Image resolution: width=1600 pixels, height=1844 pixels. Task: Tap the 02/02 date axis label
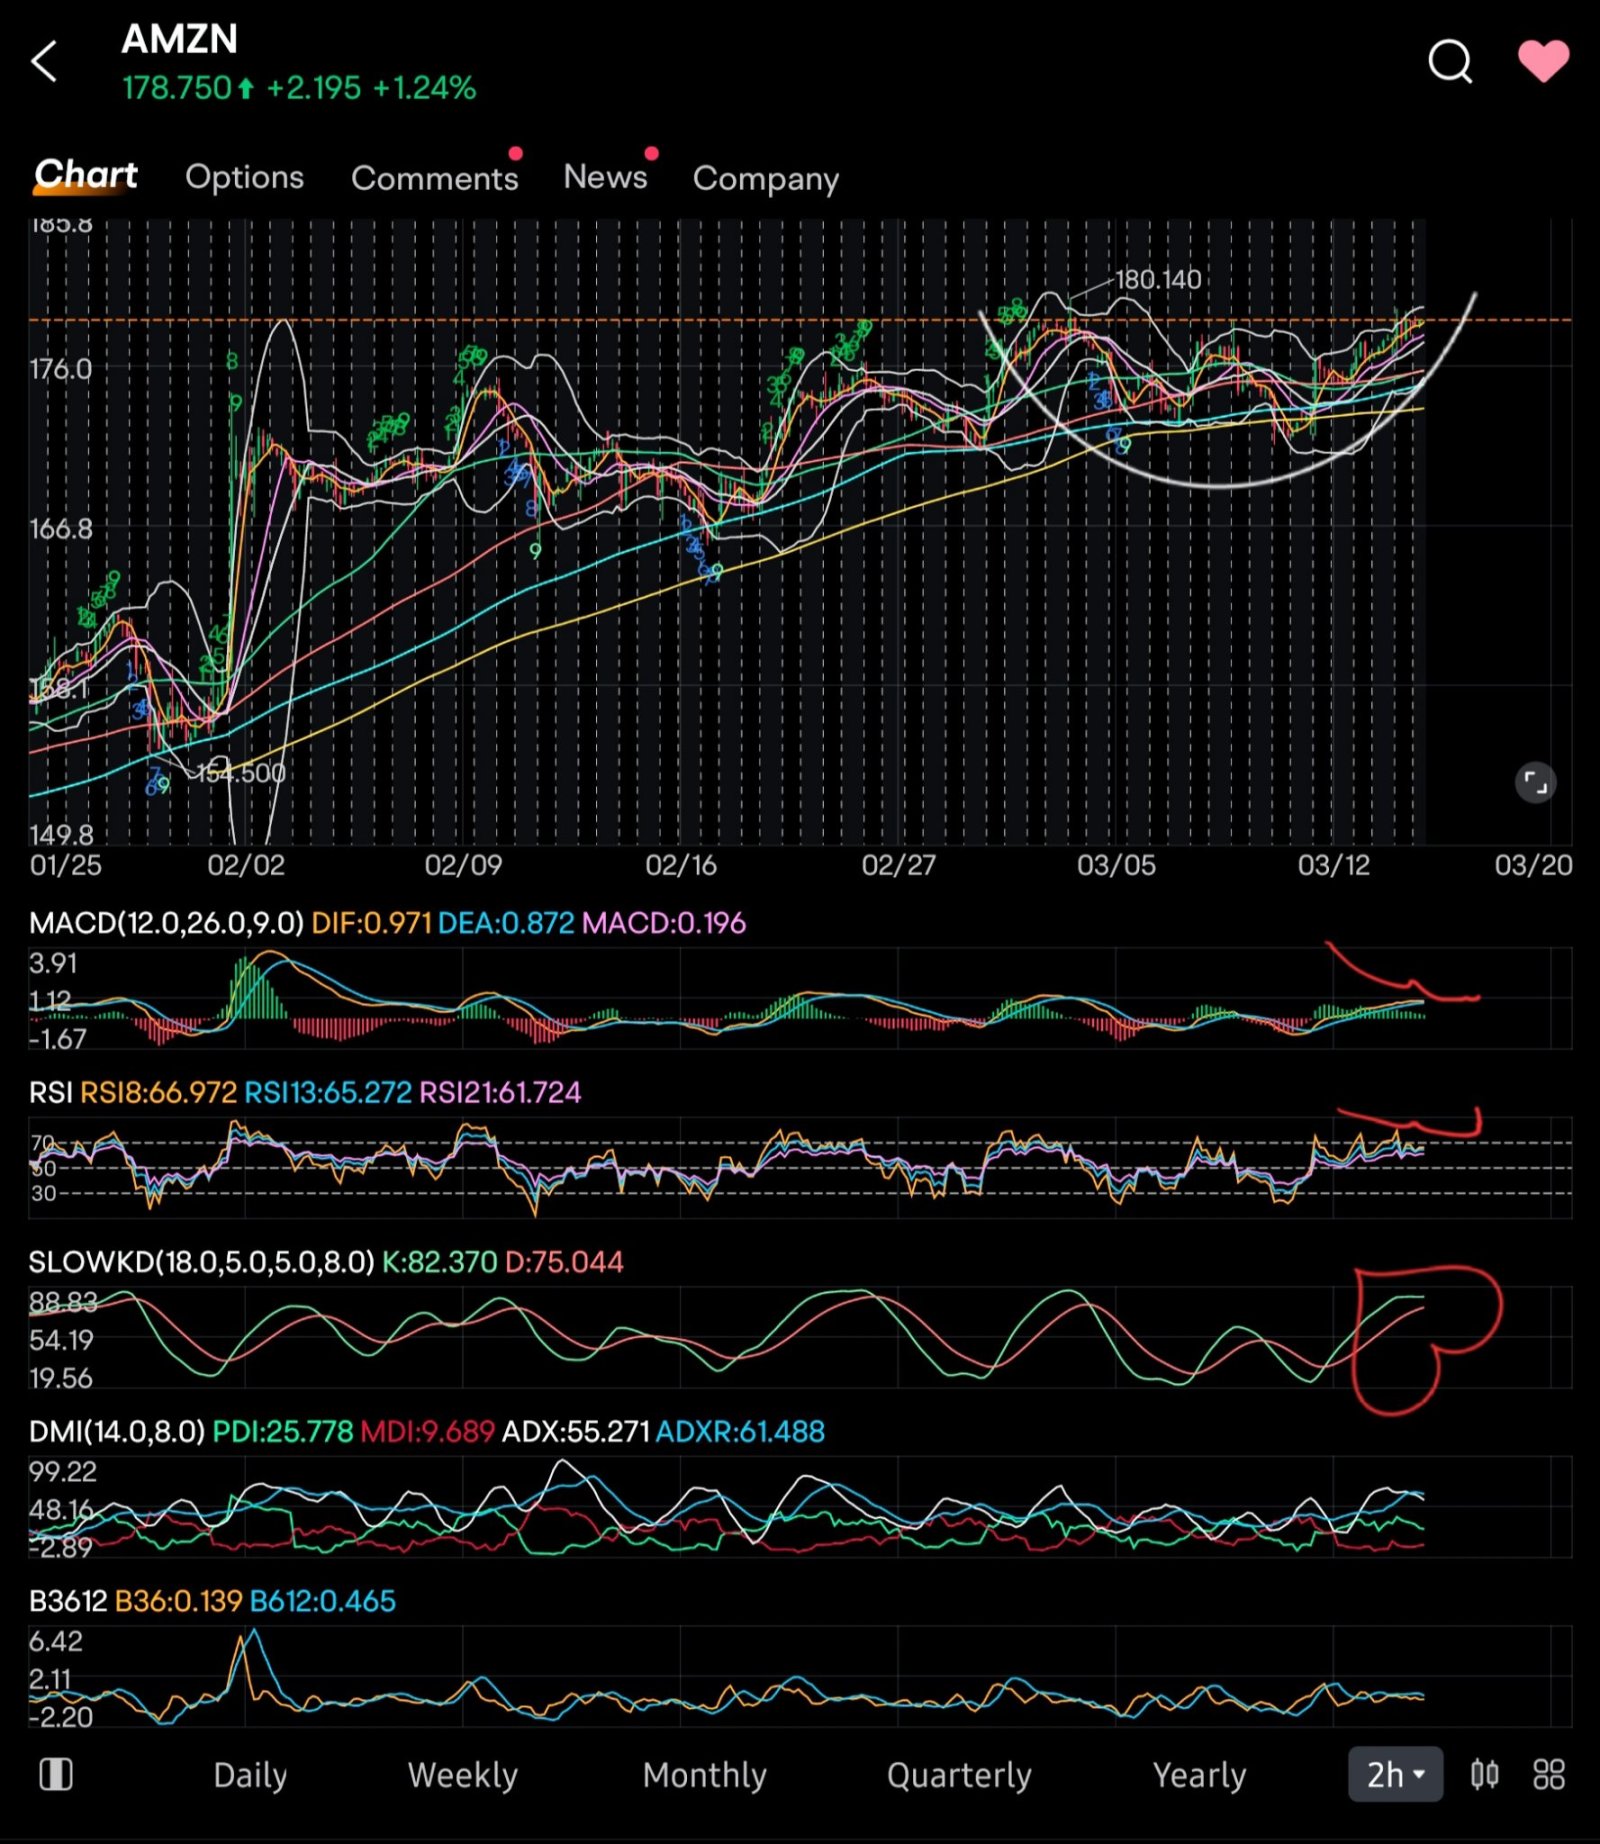point(246,865)
